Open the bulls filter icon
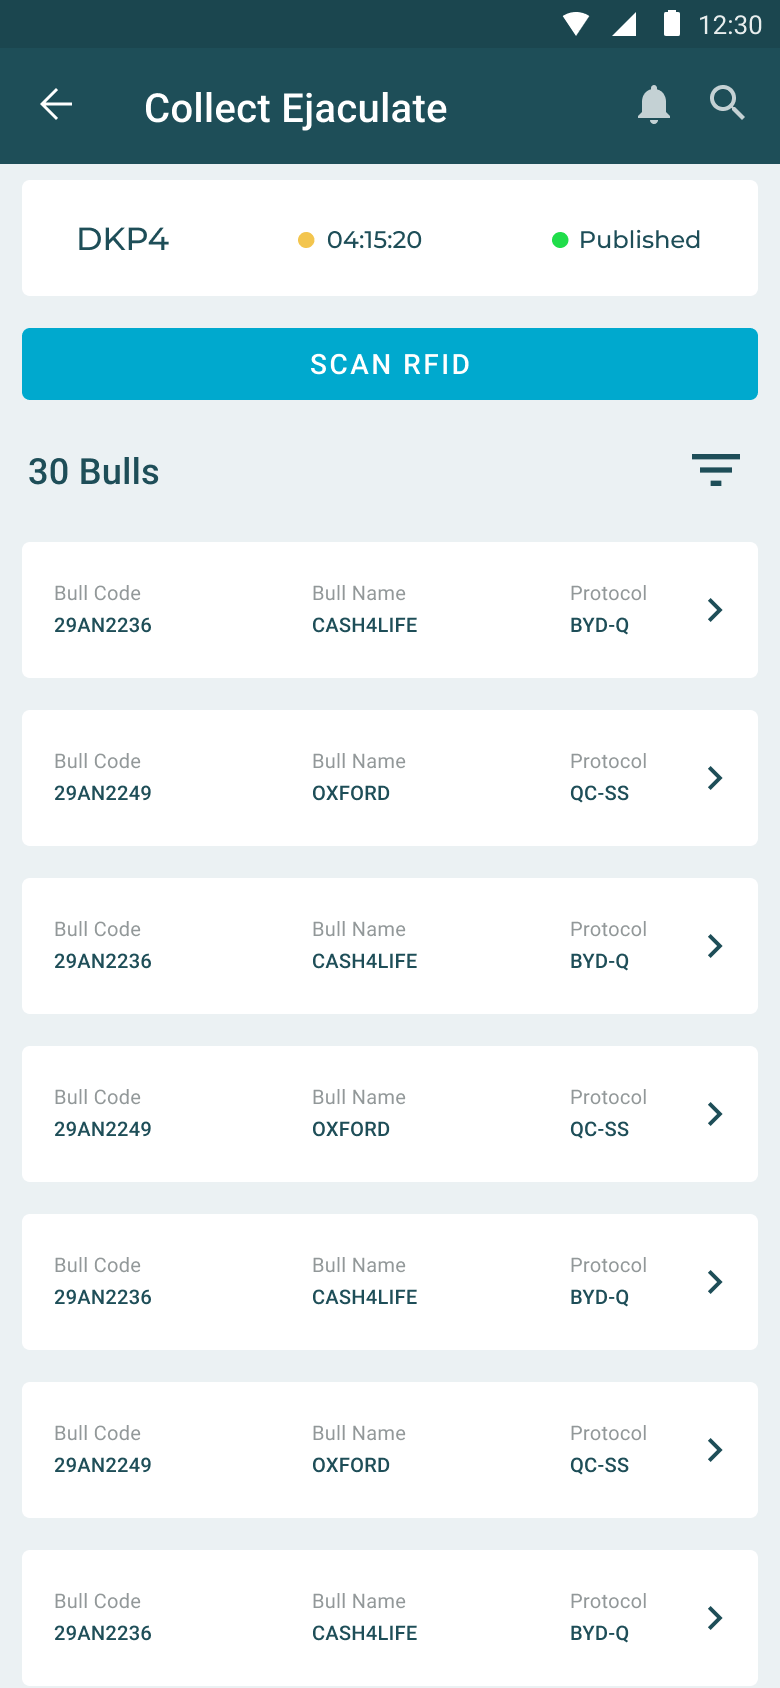 [716, 470]
